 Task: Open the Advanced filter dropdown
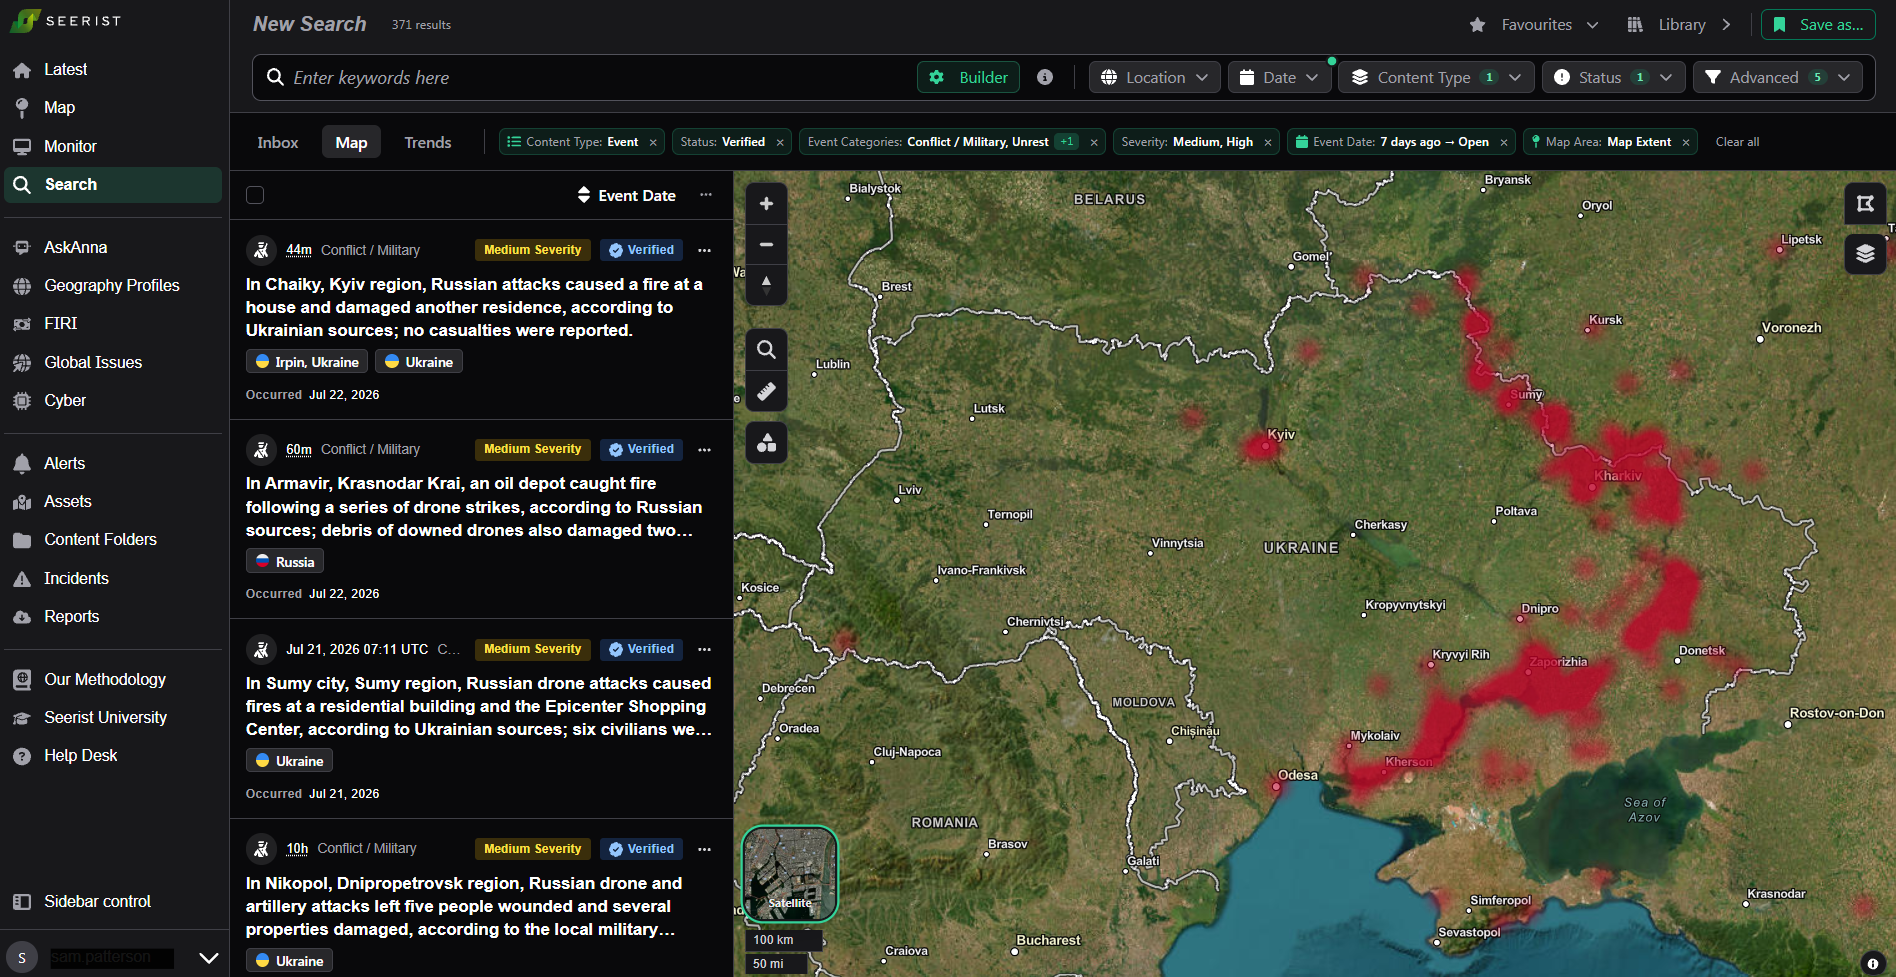(1777, 77)
